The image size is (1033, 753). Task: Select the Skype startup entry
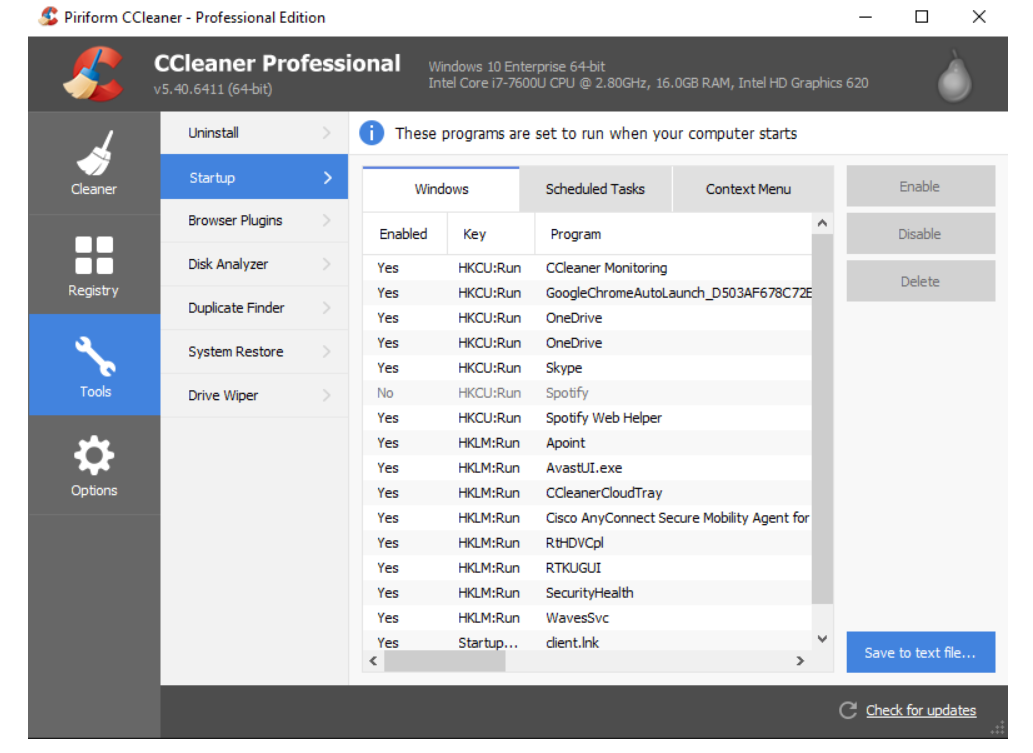587,368
